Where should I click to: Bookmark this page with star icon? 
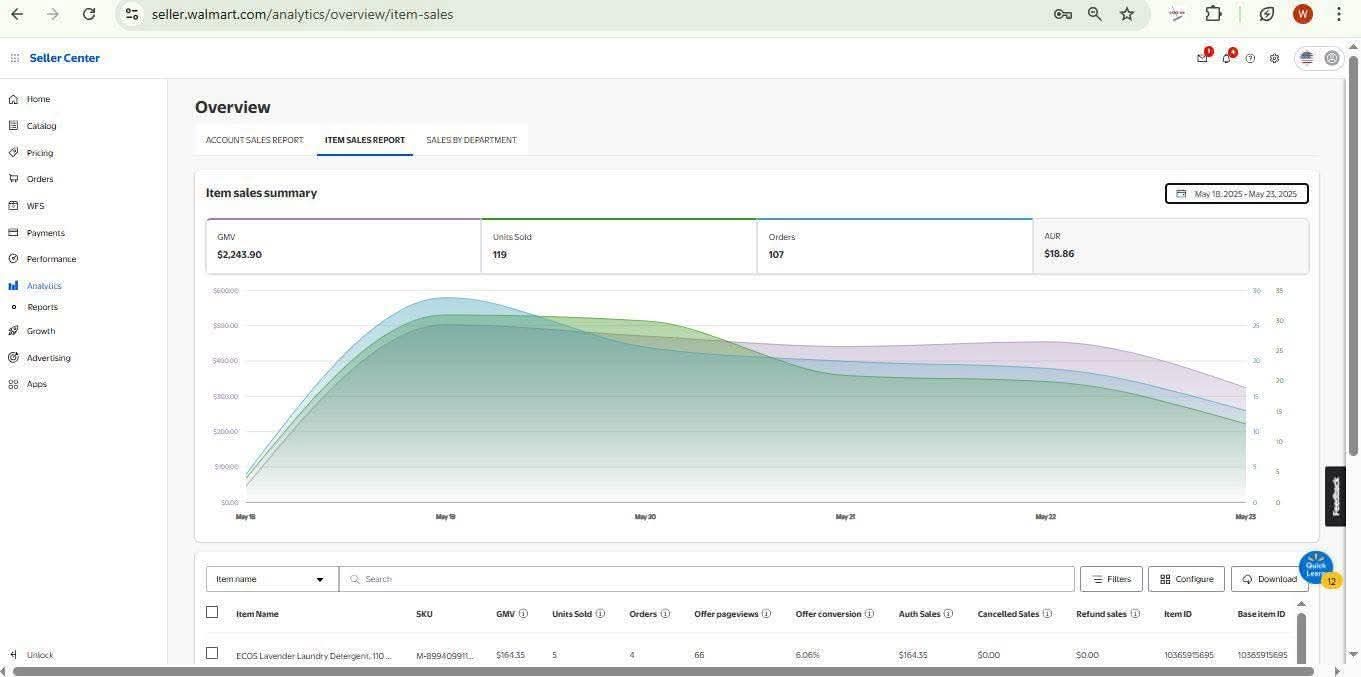1127,14
